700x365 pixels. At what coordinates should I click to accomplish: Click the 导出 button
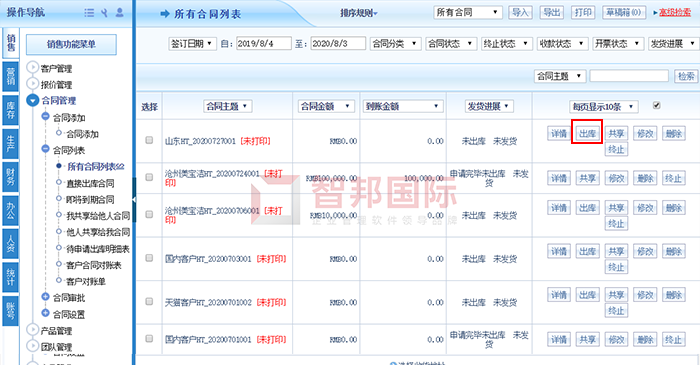tap(551, 12)
